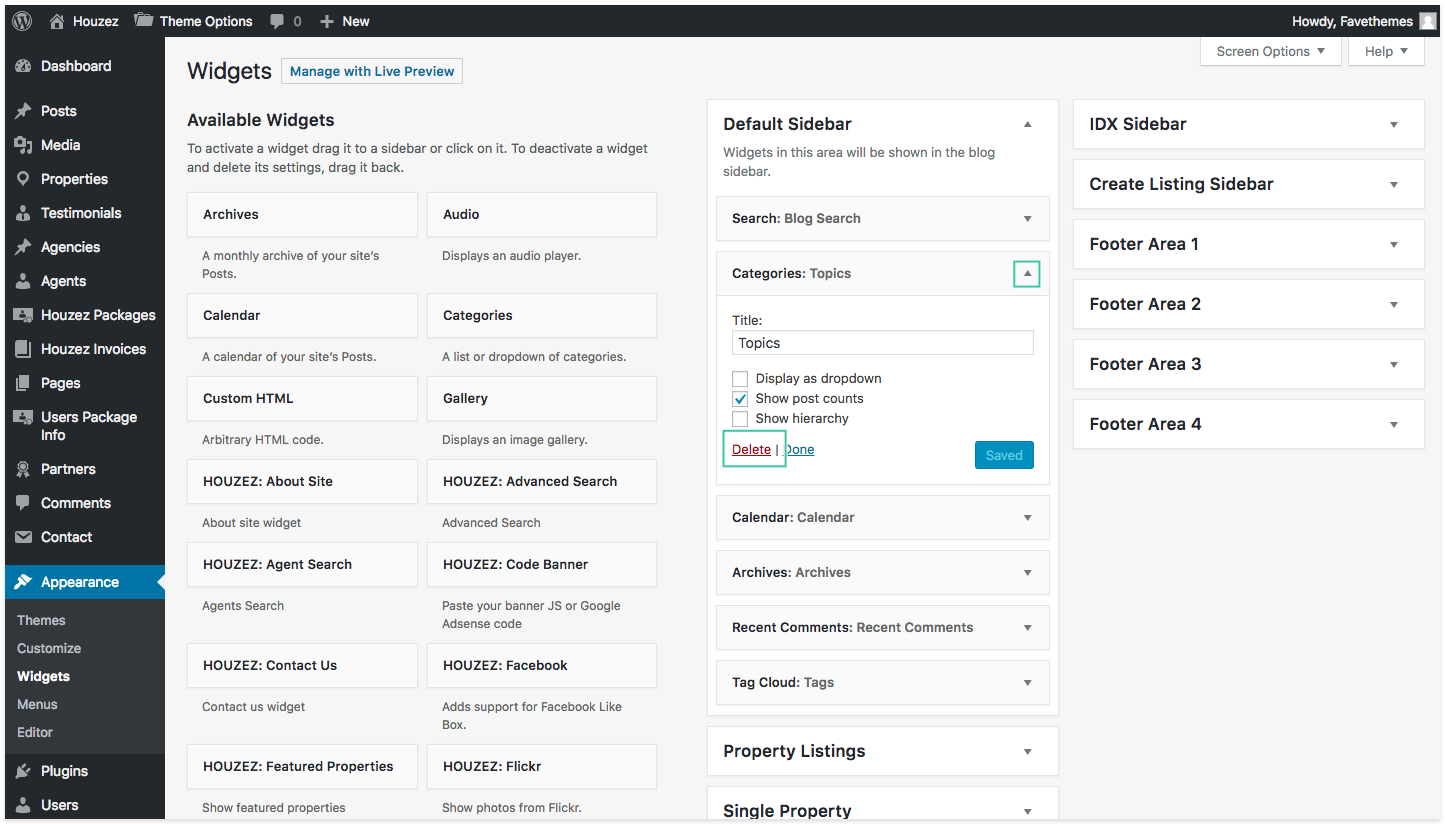This screenshot has width=1445, height=824.
Task: Select the HOUZEZ: Agent Search widget
Action: [x=302, y=564]
